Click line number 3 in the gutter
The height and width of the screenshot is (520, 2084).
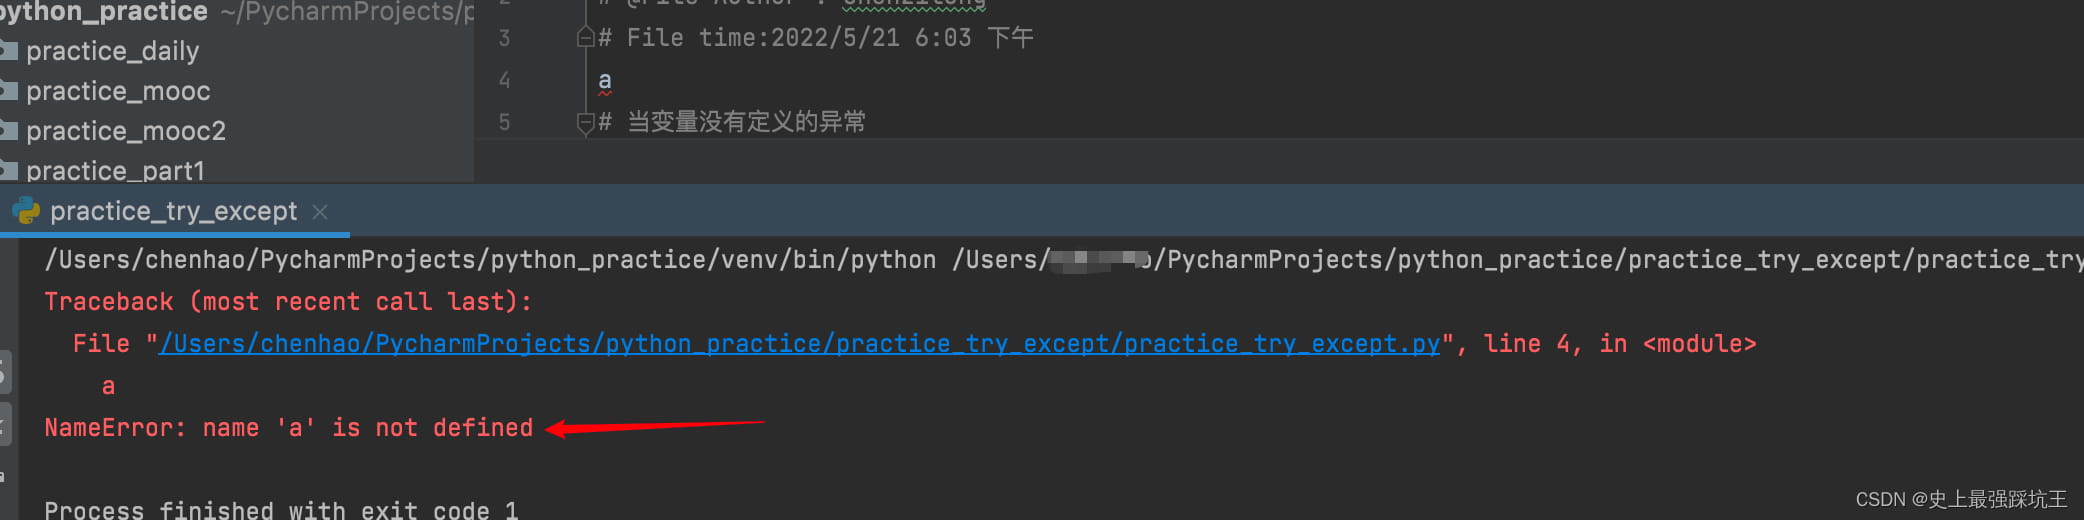[504, 38]
